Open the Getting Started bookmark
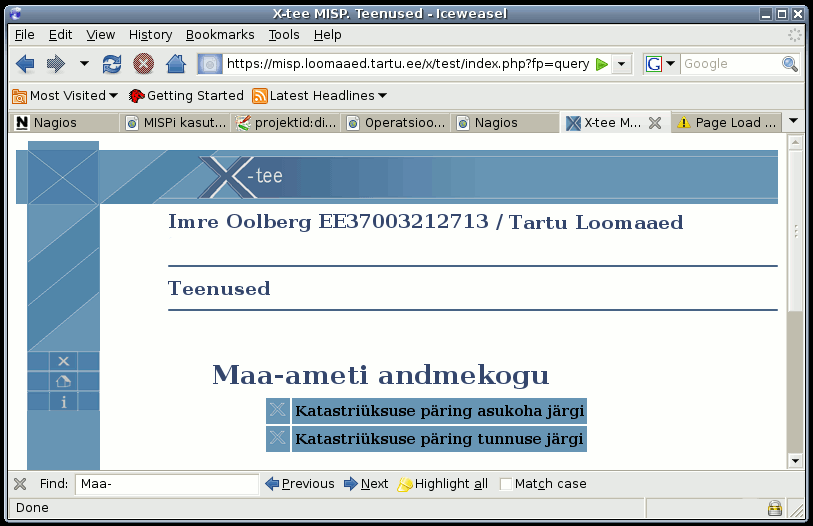This screenshot has height=526, width=813. (186, 96)
